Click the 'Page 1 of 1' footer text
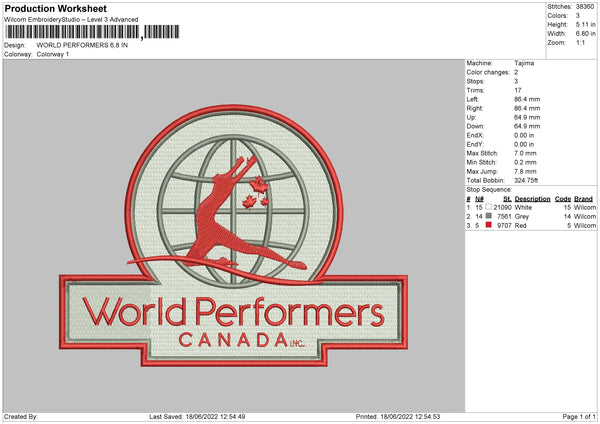 coord(579,416)
